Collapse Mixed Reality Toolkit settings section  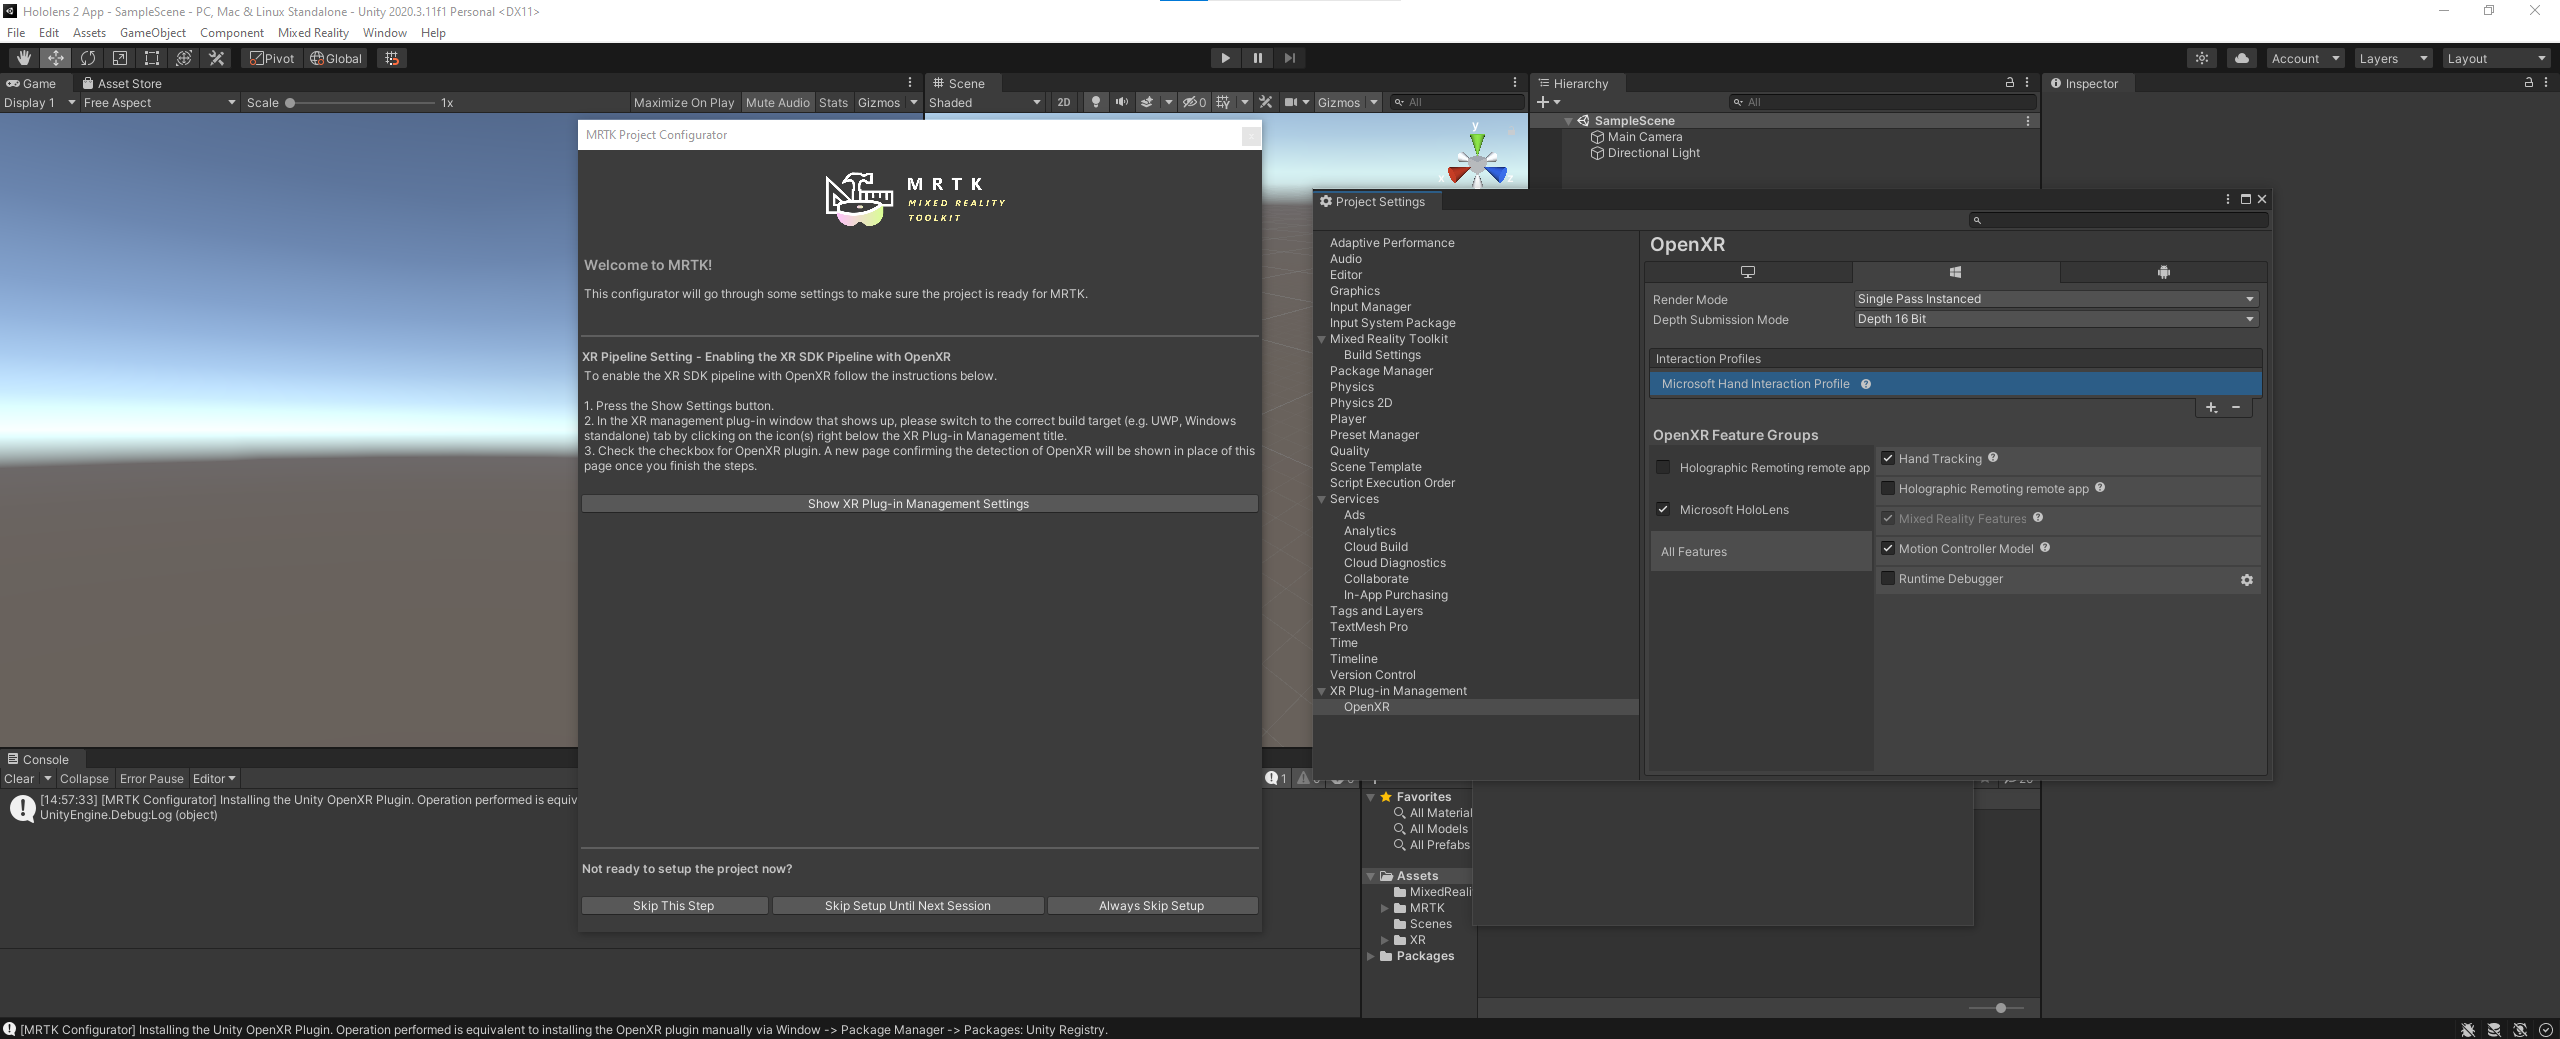click(1322, 339)
